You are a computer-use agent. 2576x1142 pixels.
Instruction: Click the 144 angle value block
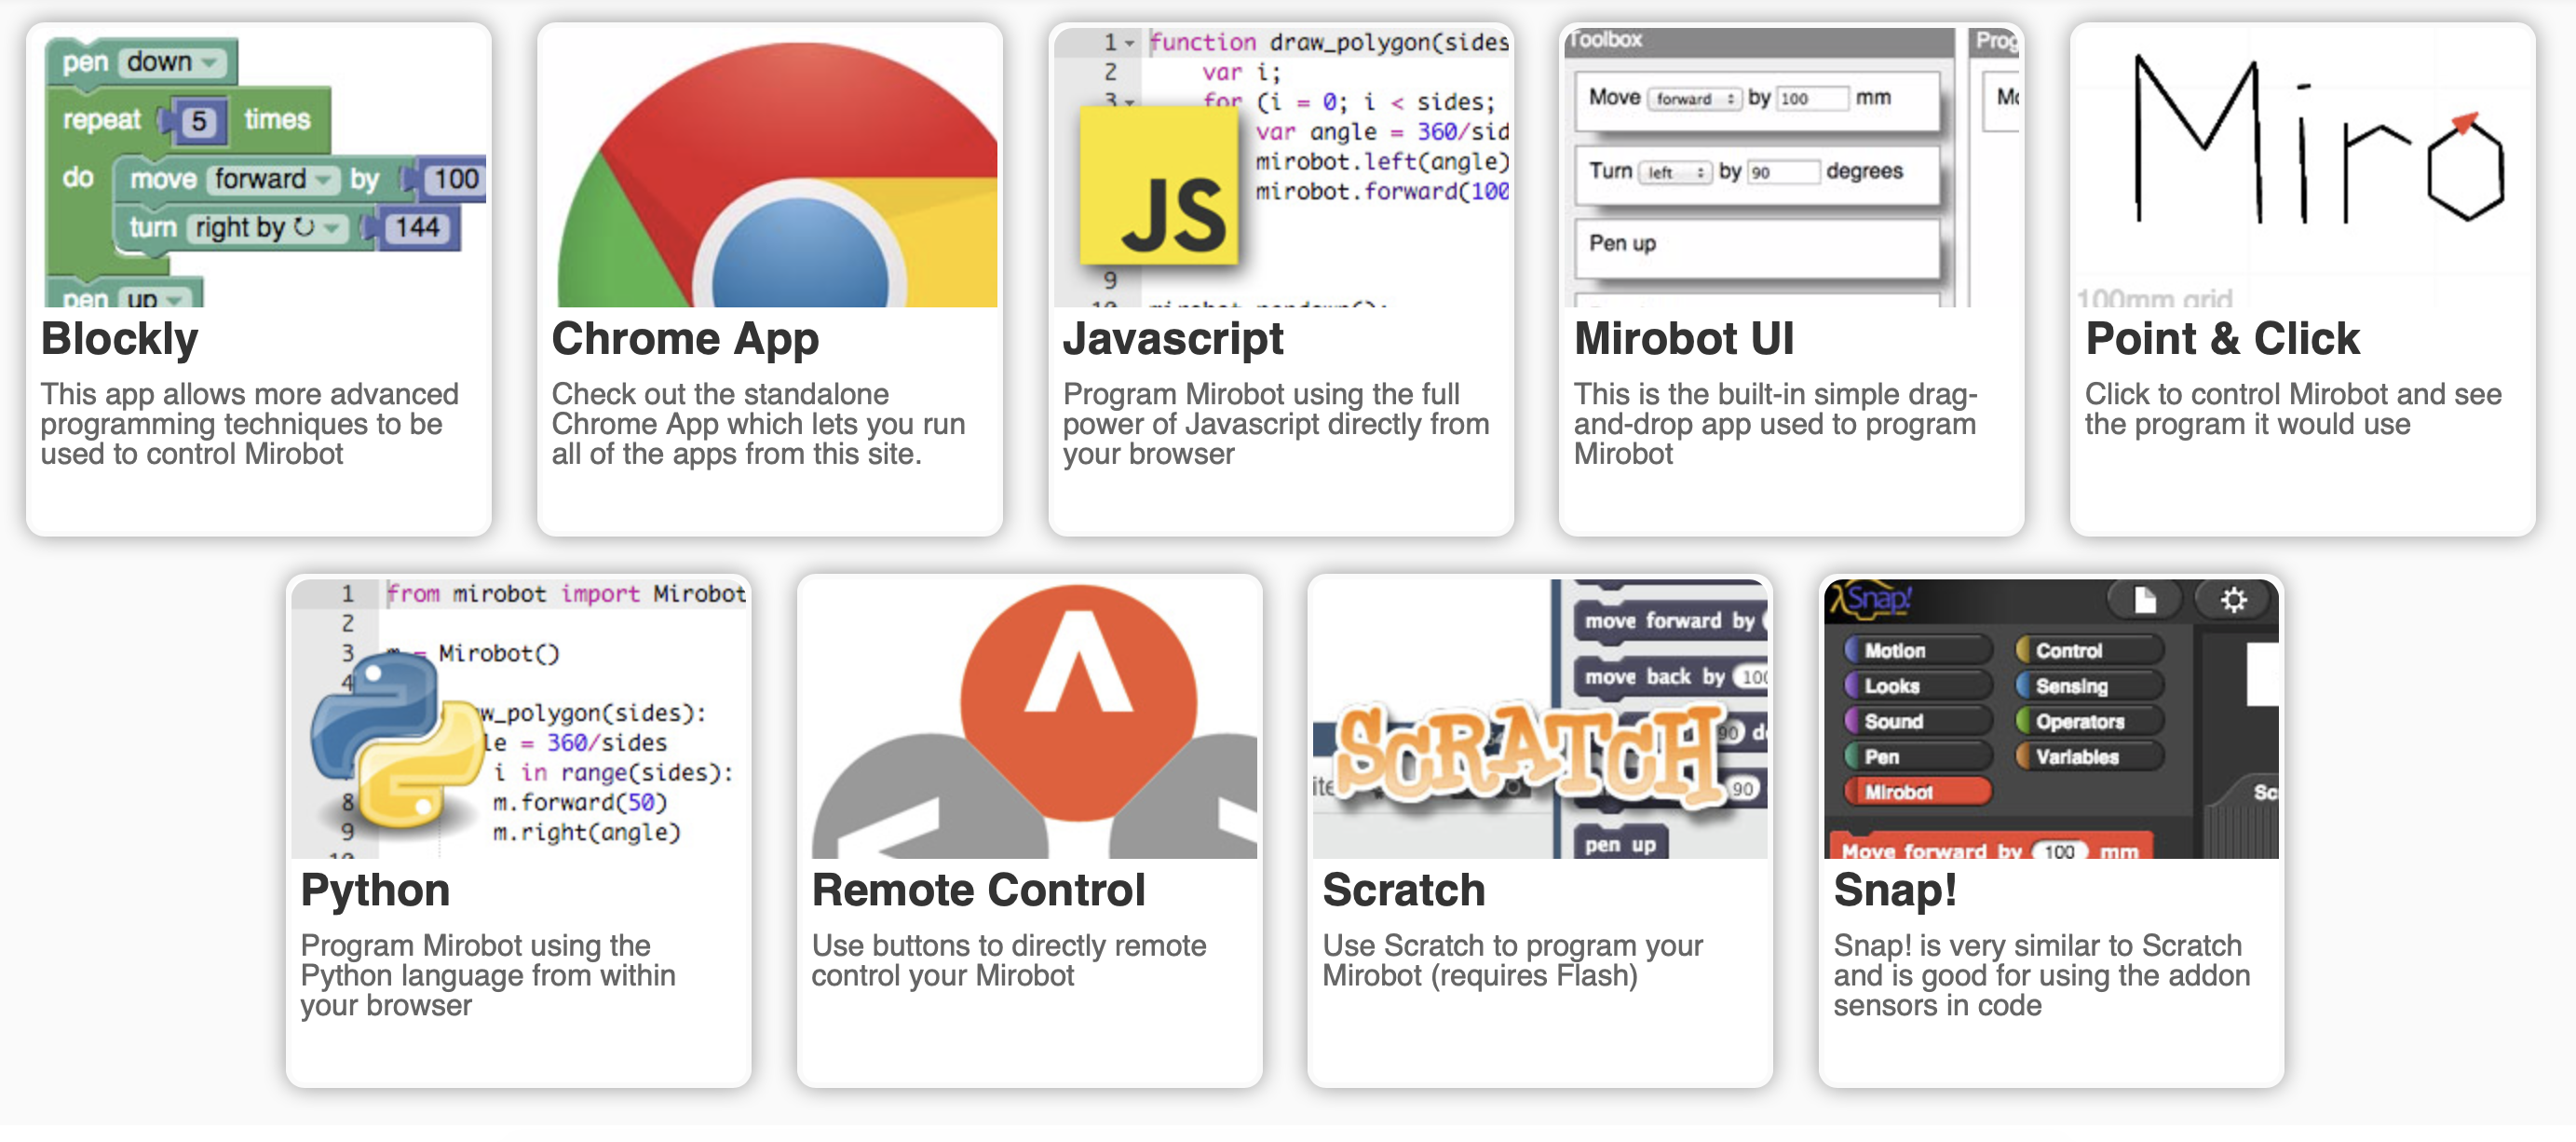pyautogui.click(x=417, y=229)
